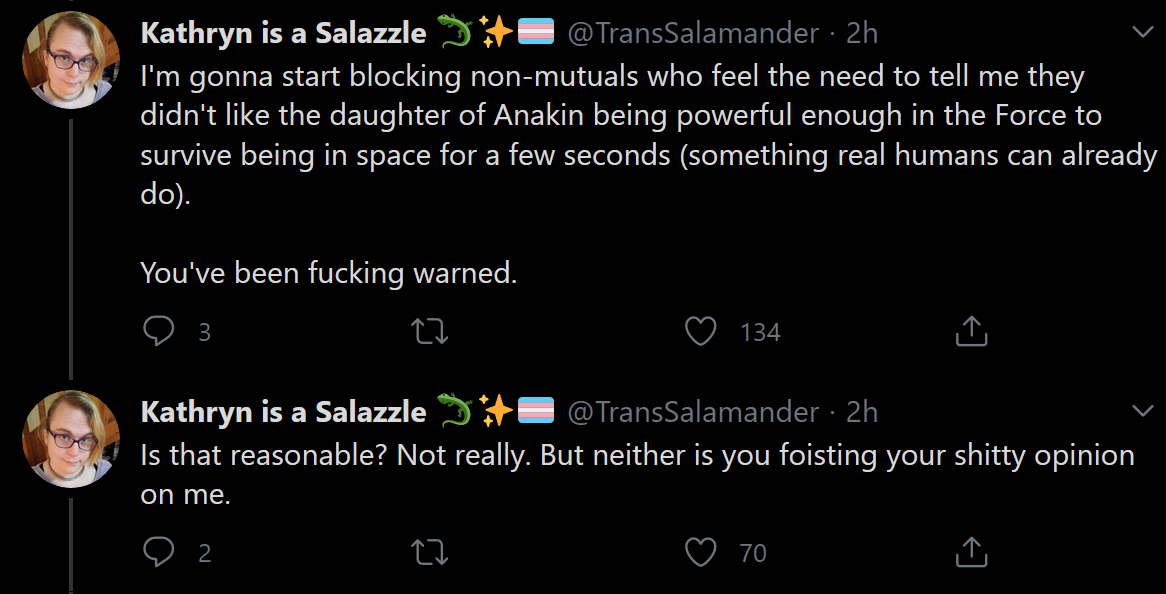Share the 'Is that reasonable?' tweet
Screen dimensions: 1166x594
pos(971,552)
